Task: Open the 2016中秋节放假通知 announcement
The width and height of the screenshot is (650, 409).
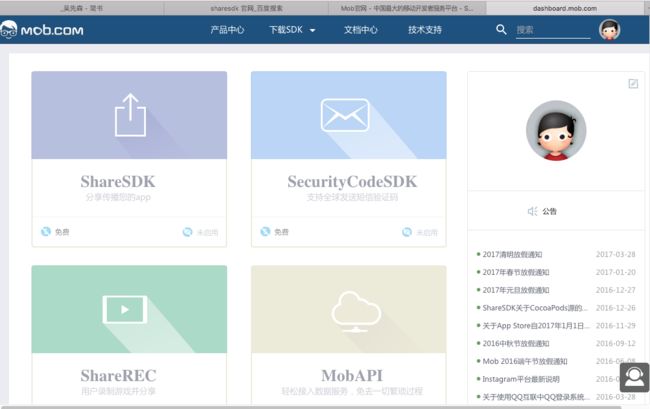Action: [x=516, y=344]
